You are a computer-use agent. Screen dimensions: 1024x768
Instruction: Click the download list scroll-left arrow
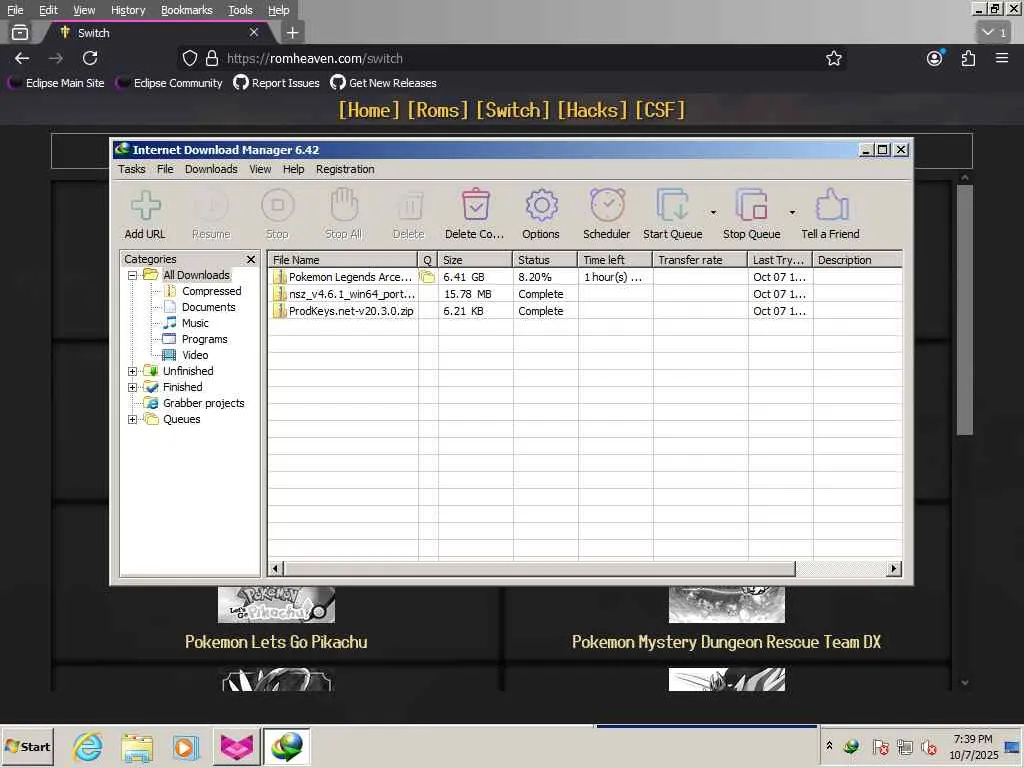[x=276, y=569]
